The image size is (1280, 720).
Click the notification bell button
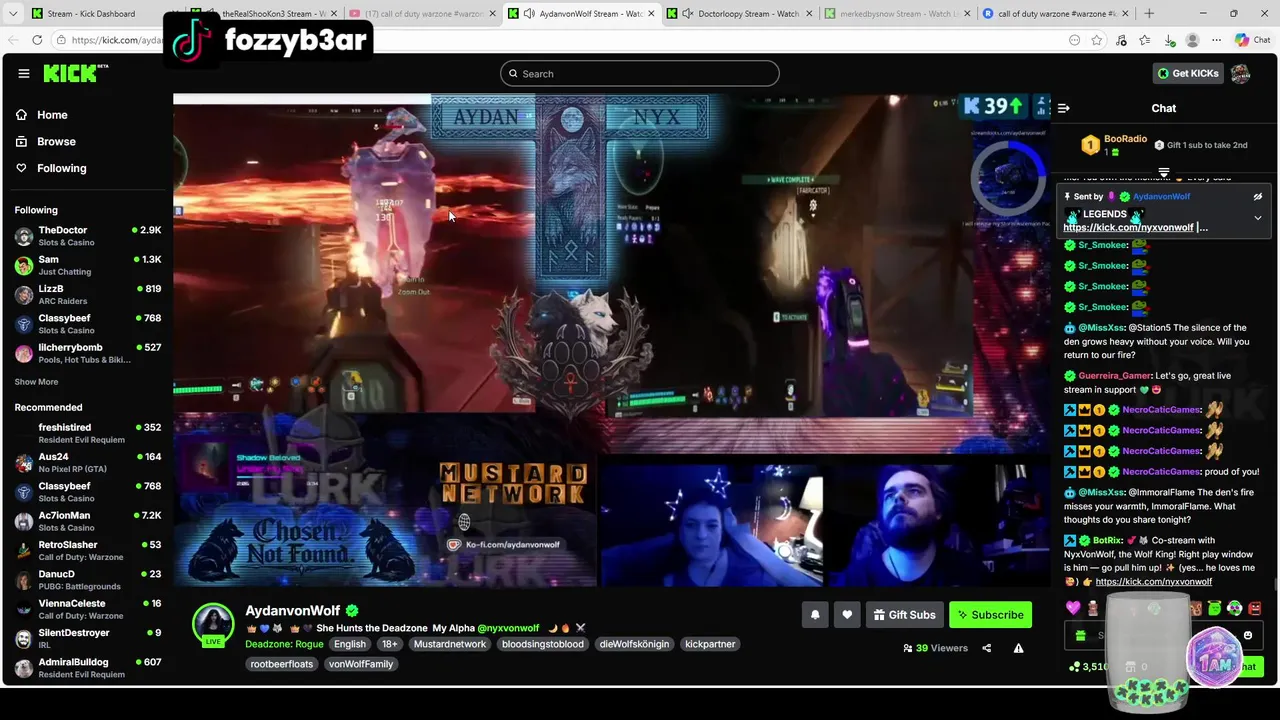point(815,615)
